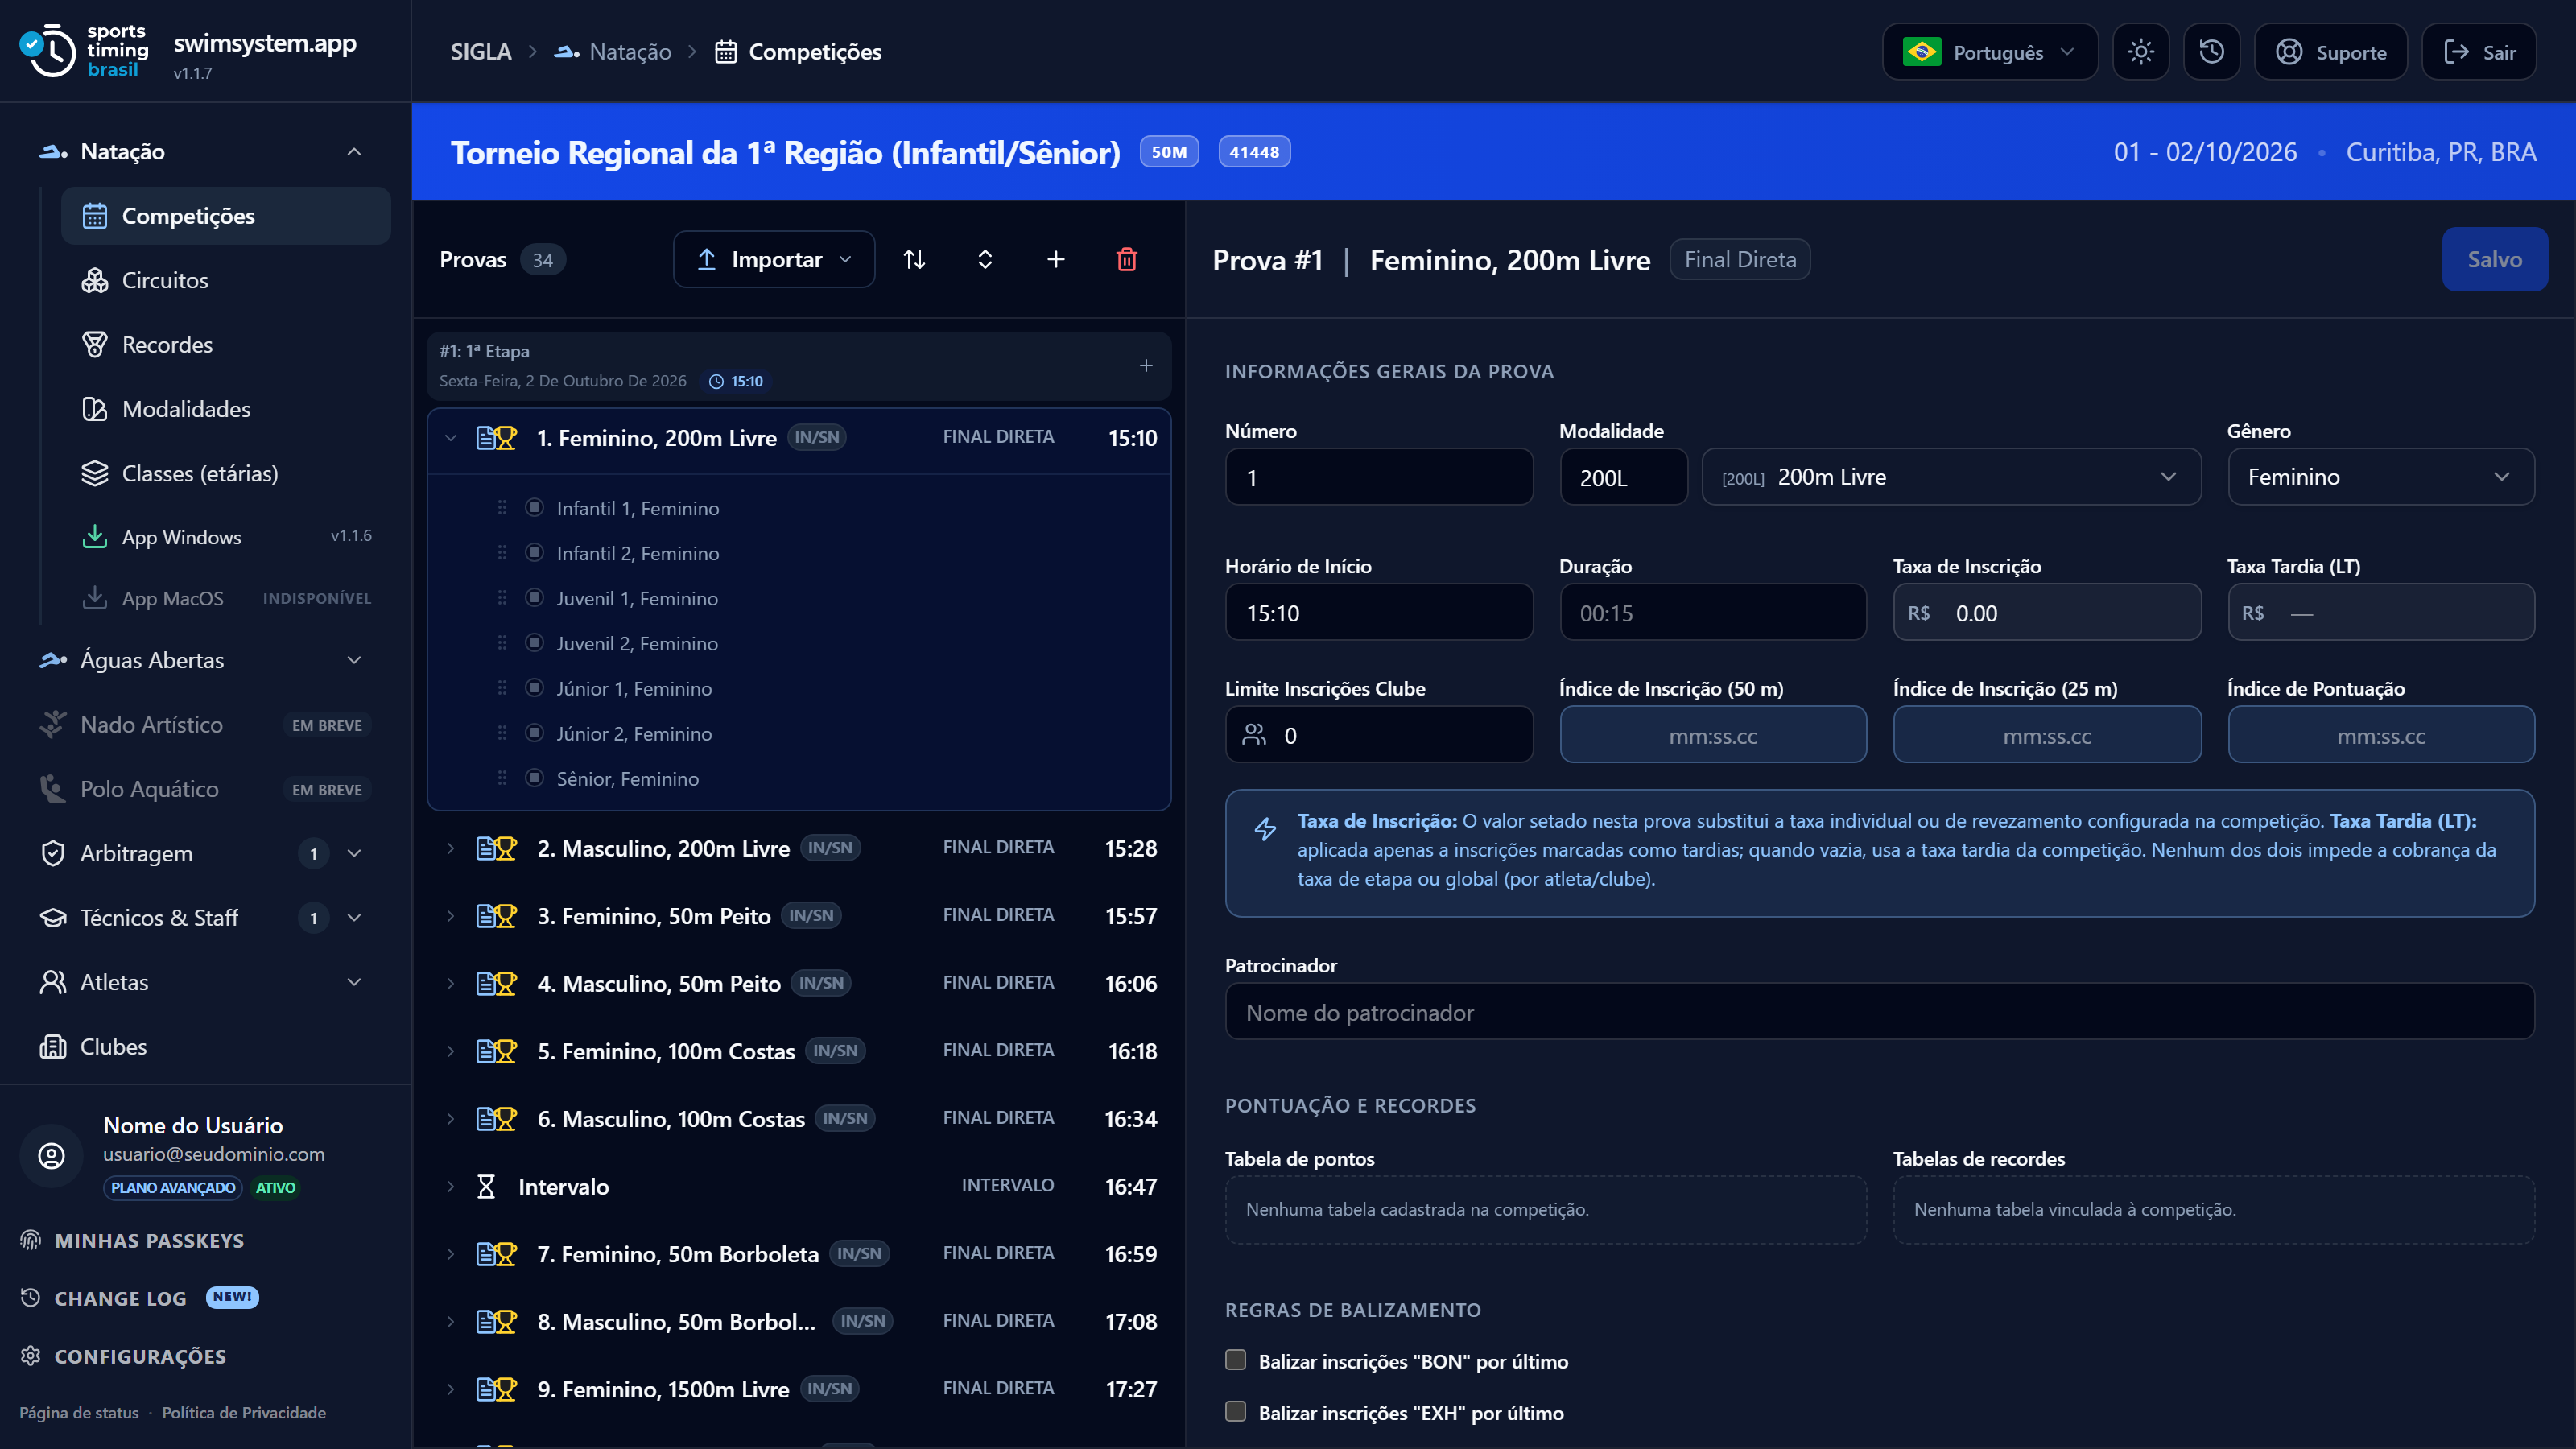2576x1449 pixels.
Task: Click the Clubes building icon
Action: (52, 1047)
